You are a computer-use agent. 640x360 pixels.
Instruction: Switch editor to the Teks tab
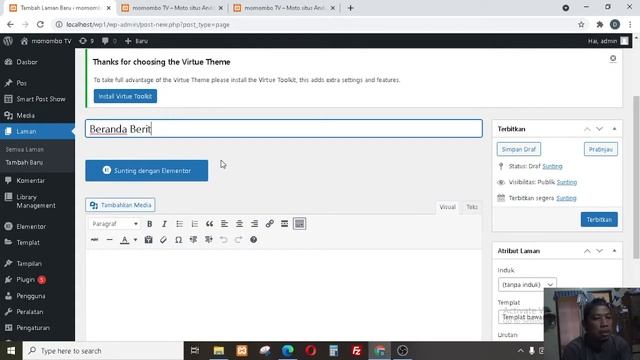click(x=472, y=207)
